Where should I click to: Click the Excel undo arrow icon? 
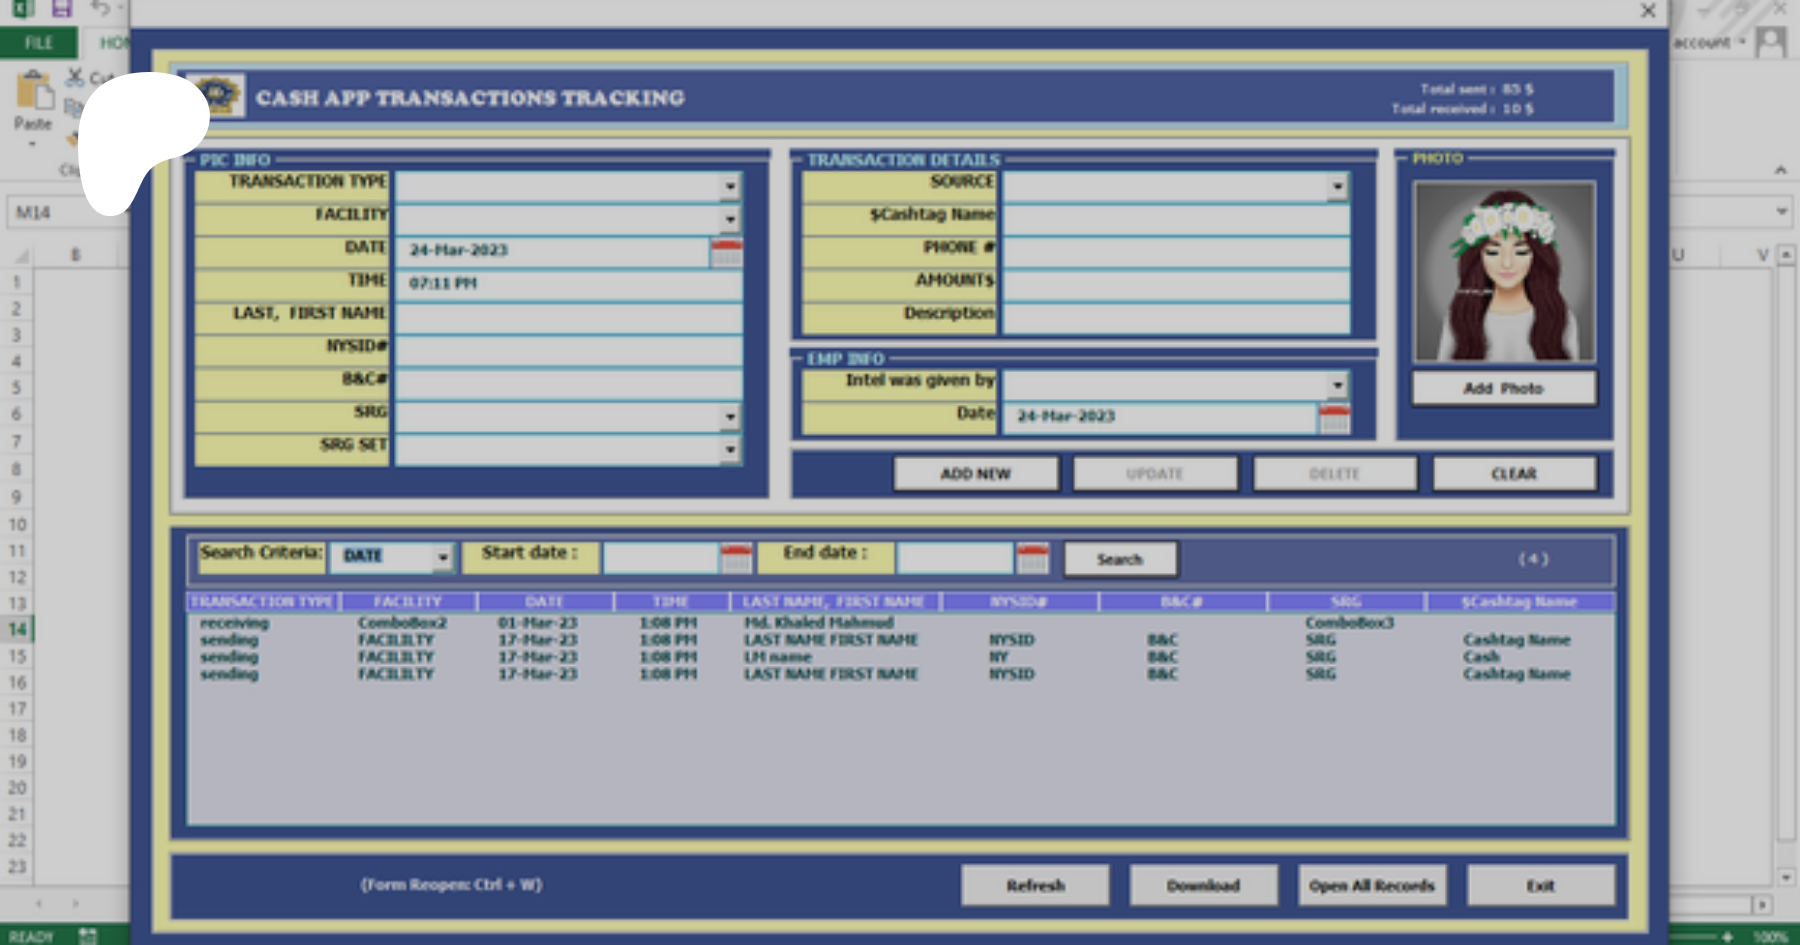point(100,9)
